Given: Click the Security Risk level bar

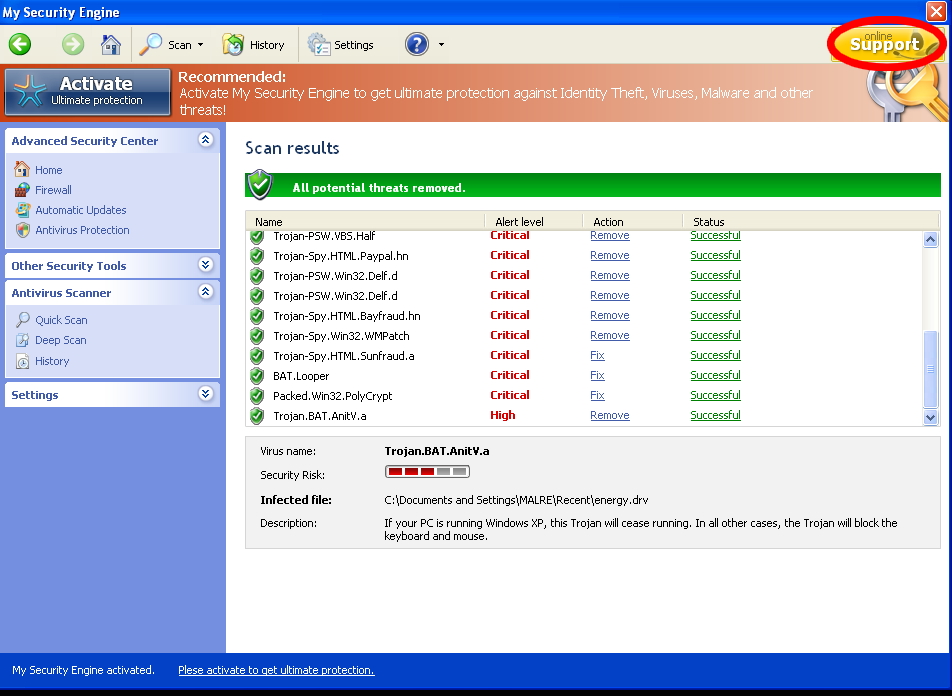Looking at the screenshot, I should pyautogui.click(x=427, y=471).
